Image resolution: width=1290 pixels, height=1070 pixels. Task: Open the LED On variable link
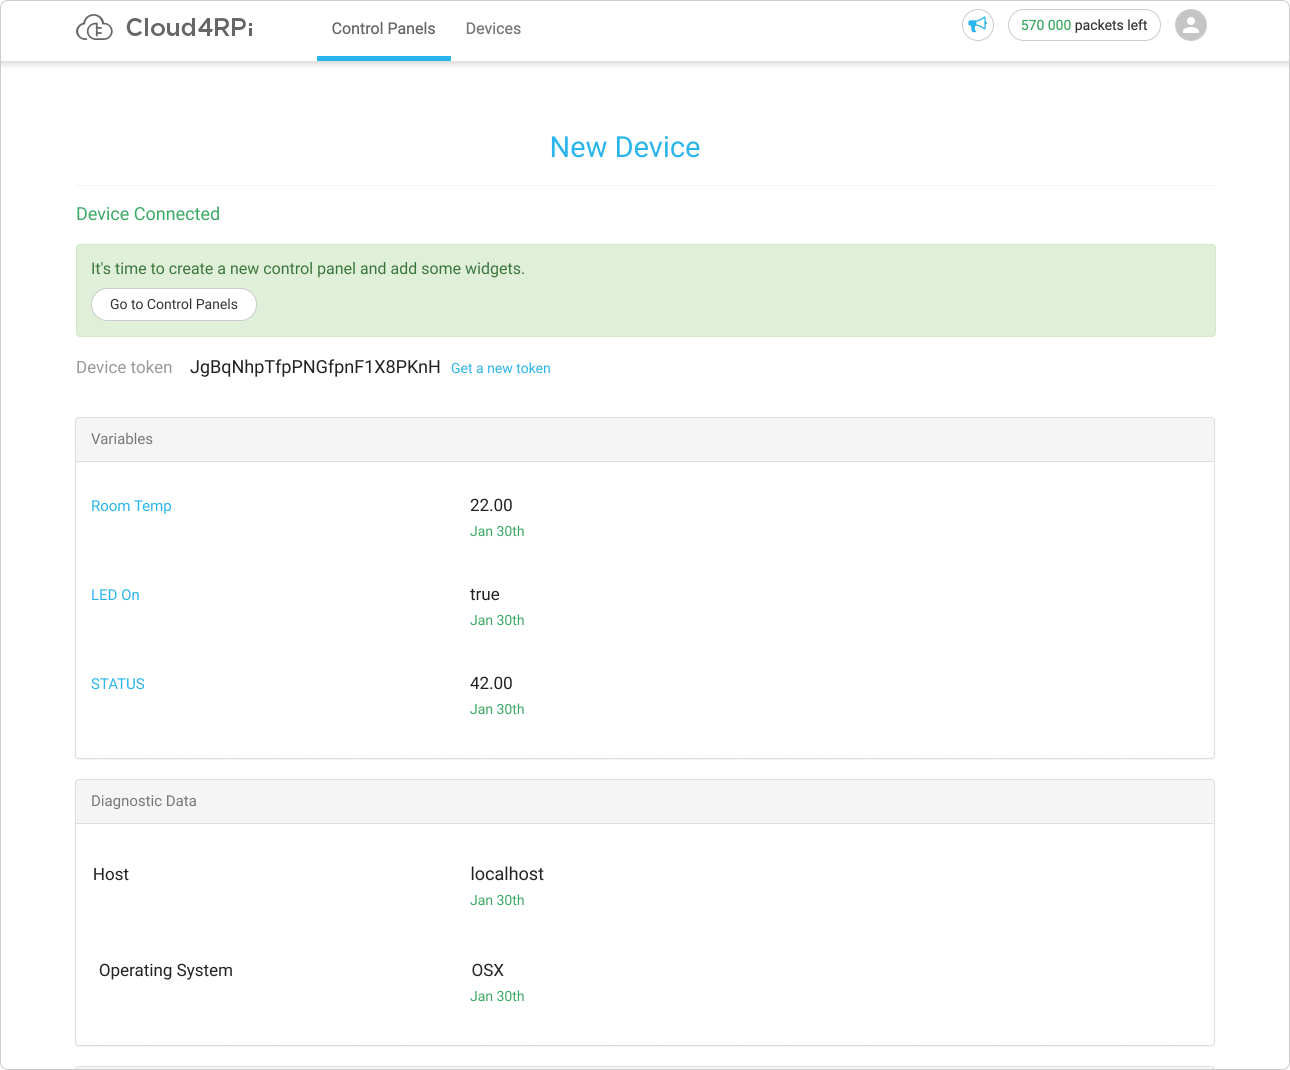(115, 595)
